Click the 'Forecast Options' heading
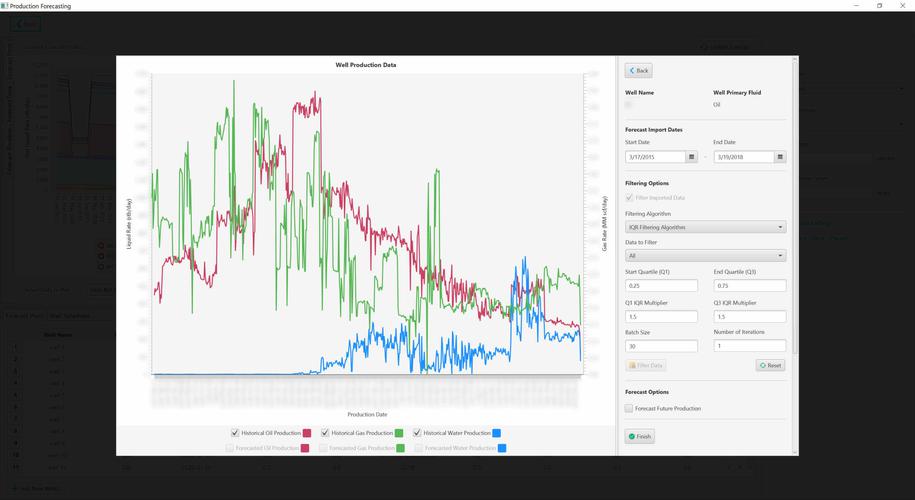This screenshot has width=915, height=500. tap(647, 392)
